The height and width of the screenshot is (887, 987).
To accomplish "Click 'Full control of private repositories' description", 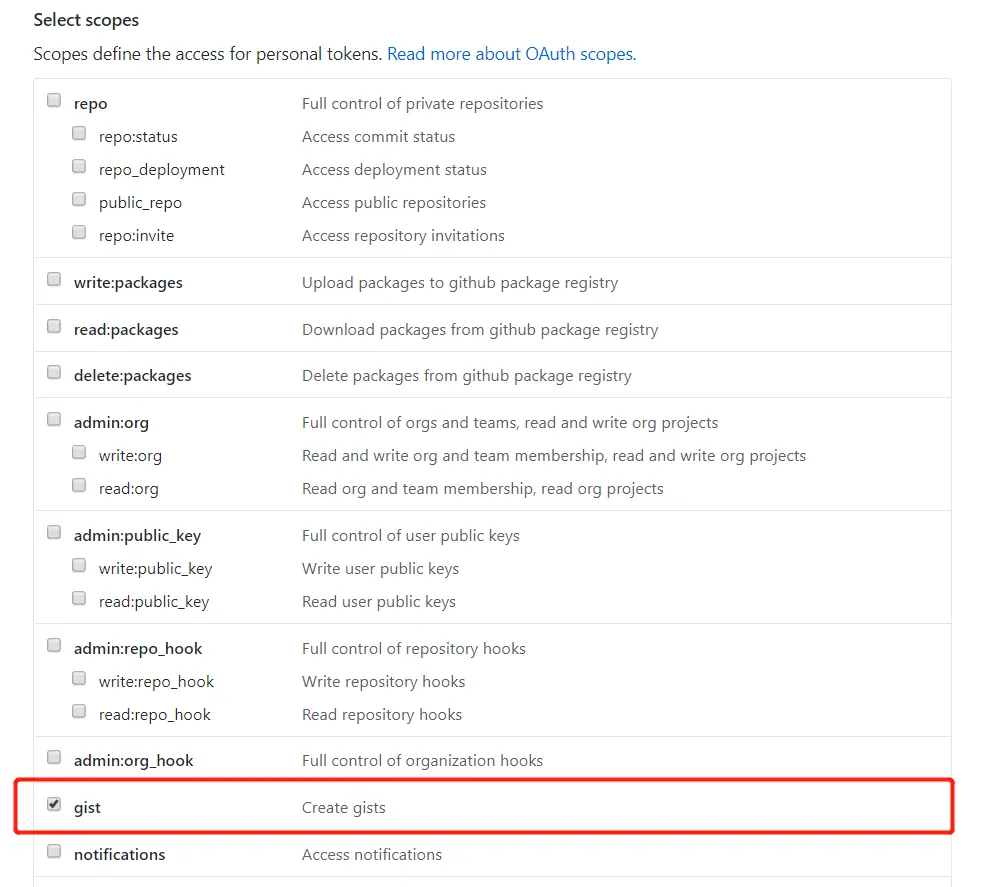I will click(422, 104).
